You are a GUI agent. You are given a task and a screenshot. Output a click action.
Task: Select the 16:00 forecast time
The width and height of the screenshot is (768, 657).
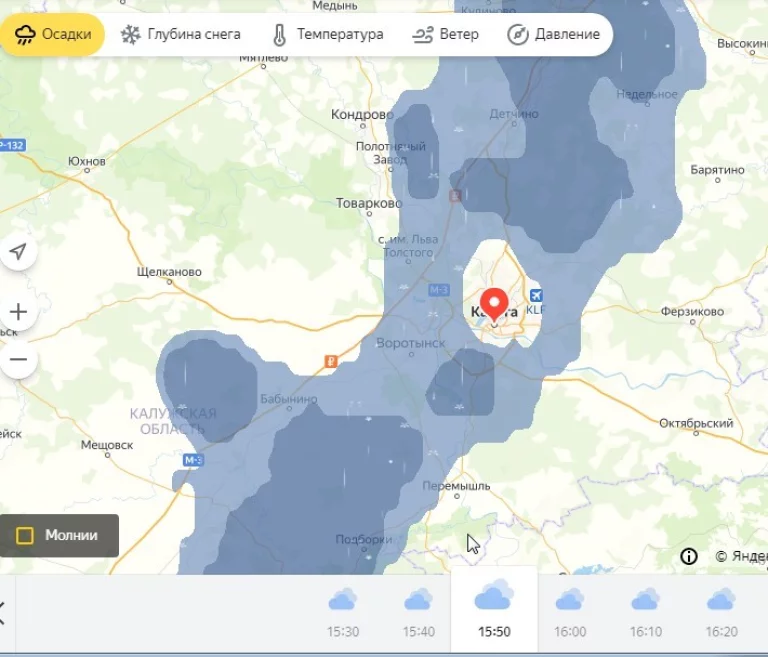click(x=570, y=612)
